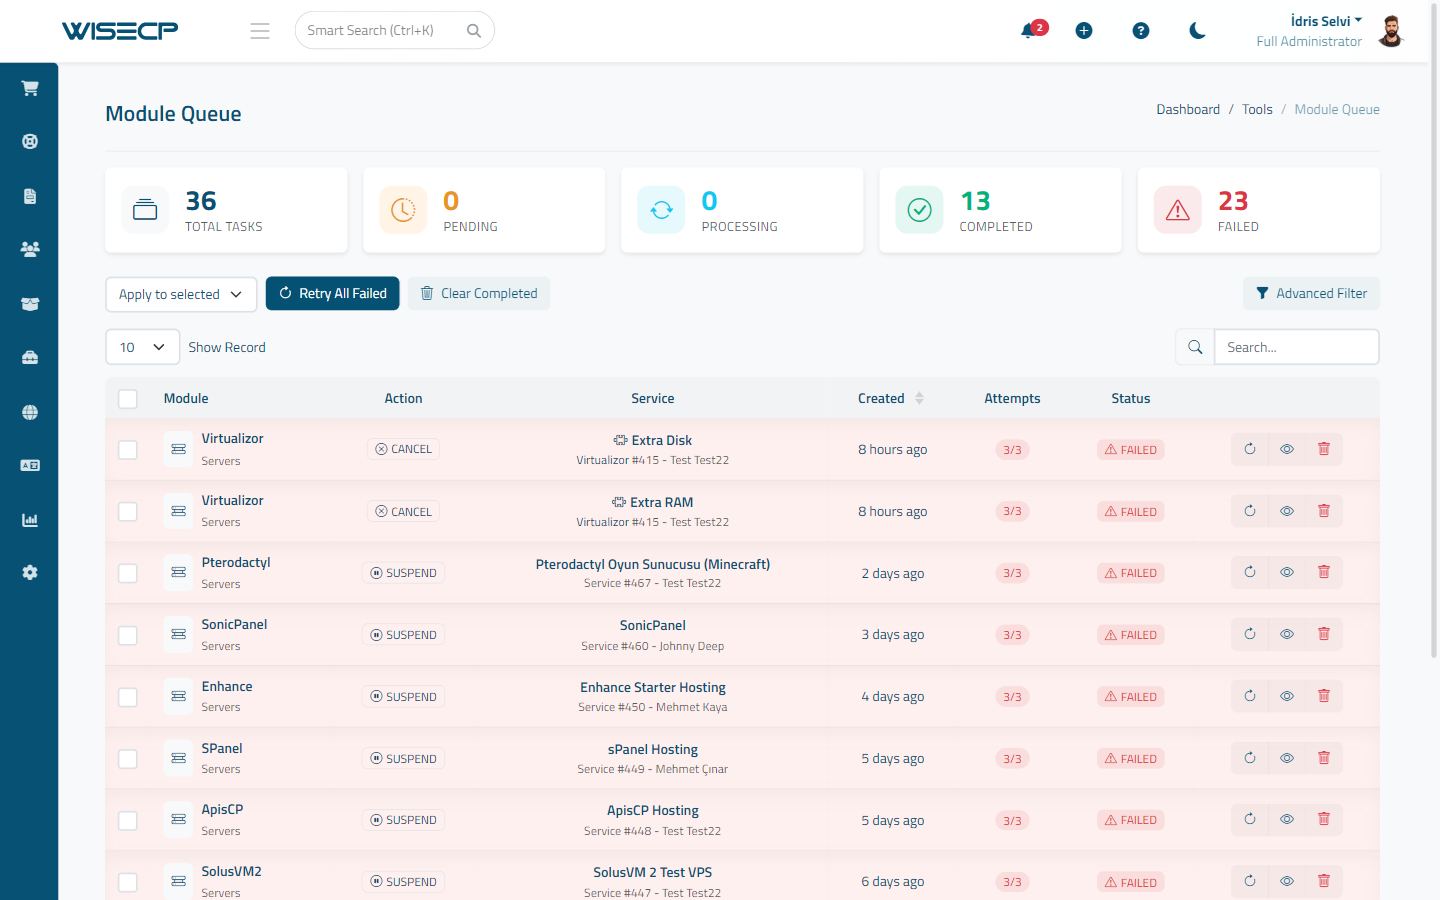This screenshot has width=1440, height=900.
Task: Check the Virtualizor Extra RAM row checkbox
Action: coord(128,512)
